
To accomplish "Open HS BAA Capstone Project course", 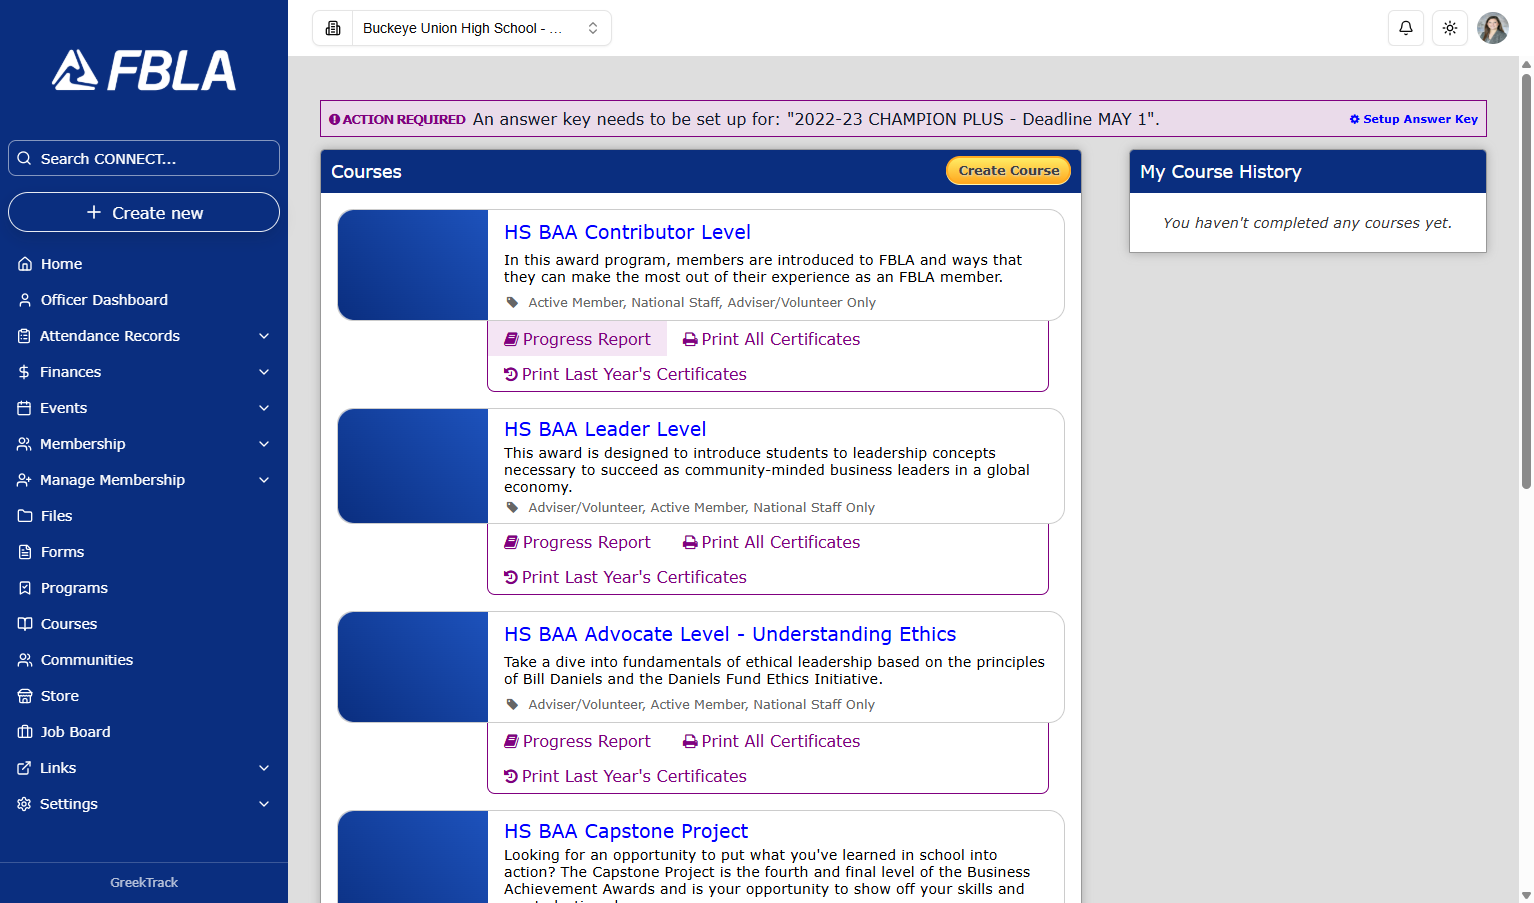I will click(626, 831).
